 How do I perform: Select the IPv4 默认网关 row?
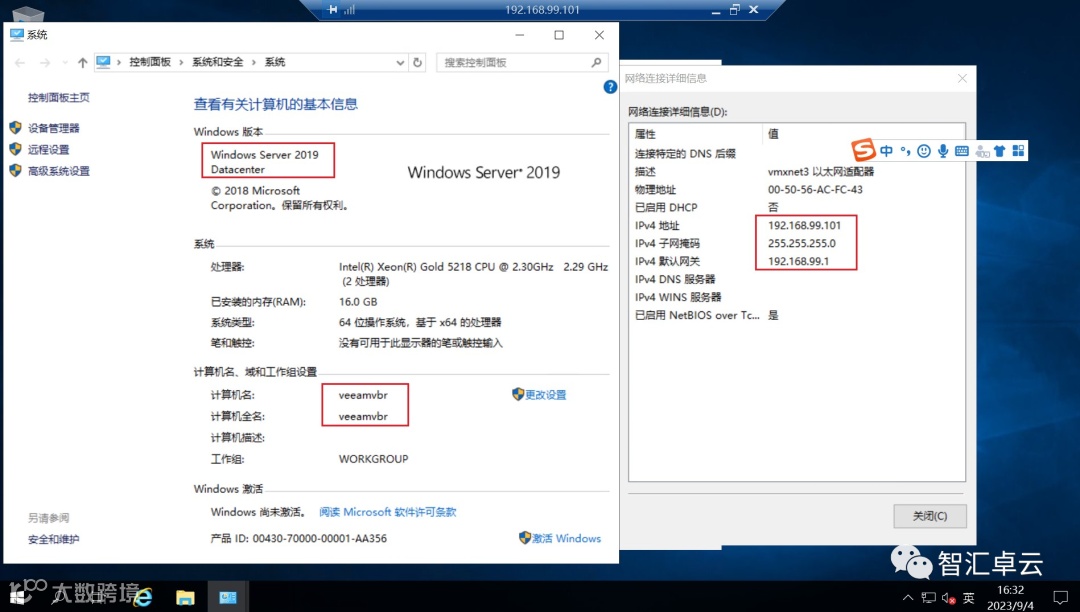pos(797,261)
